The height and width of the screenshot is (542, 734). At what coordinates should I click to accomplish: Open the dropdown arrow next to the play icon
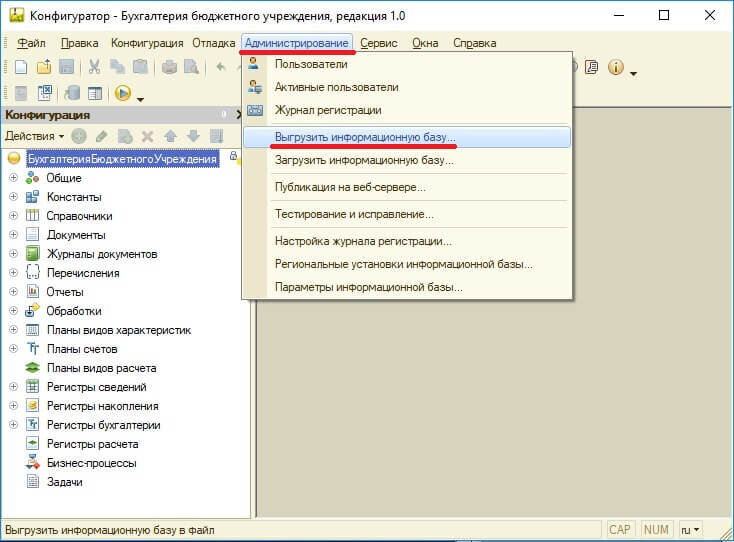coord(140,99)
